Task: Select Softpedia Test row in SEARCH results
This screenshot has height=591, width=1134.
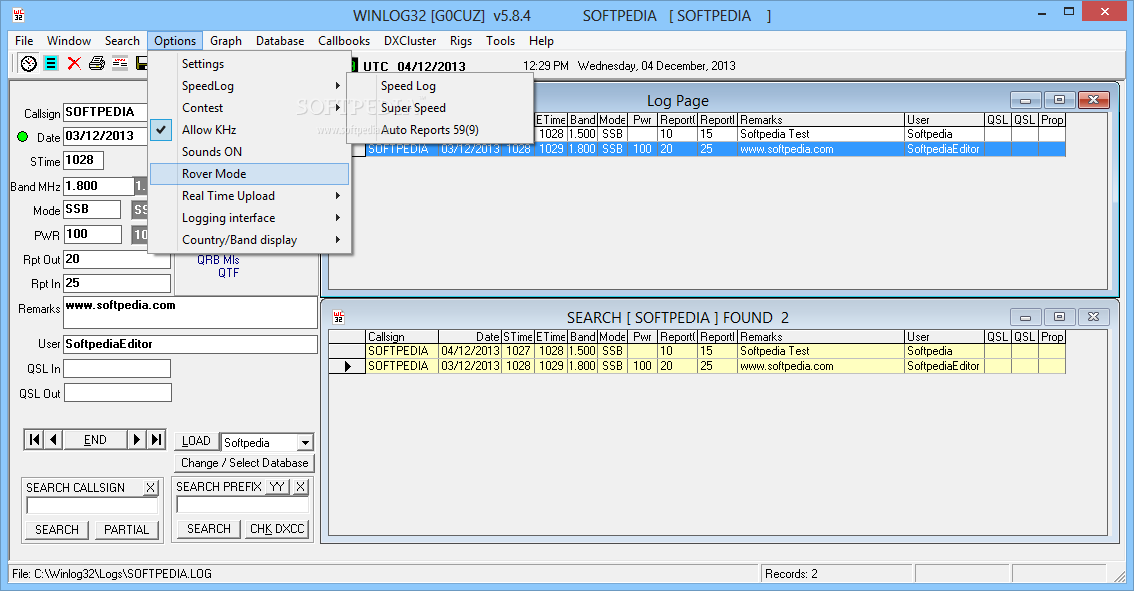Action: tap(697, 352)
